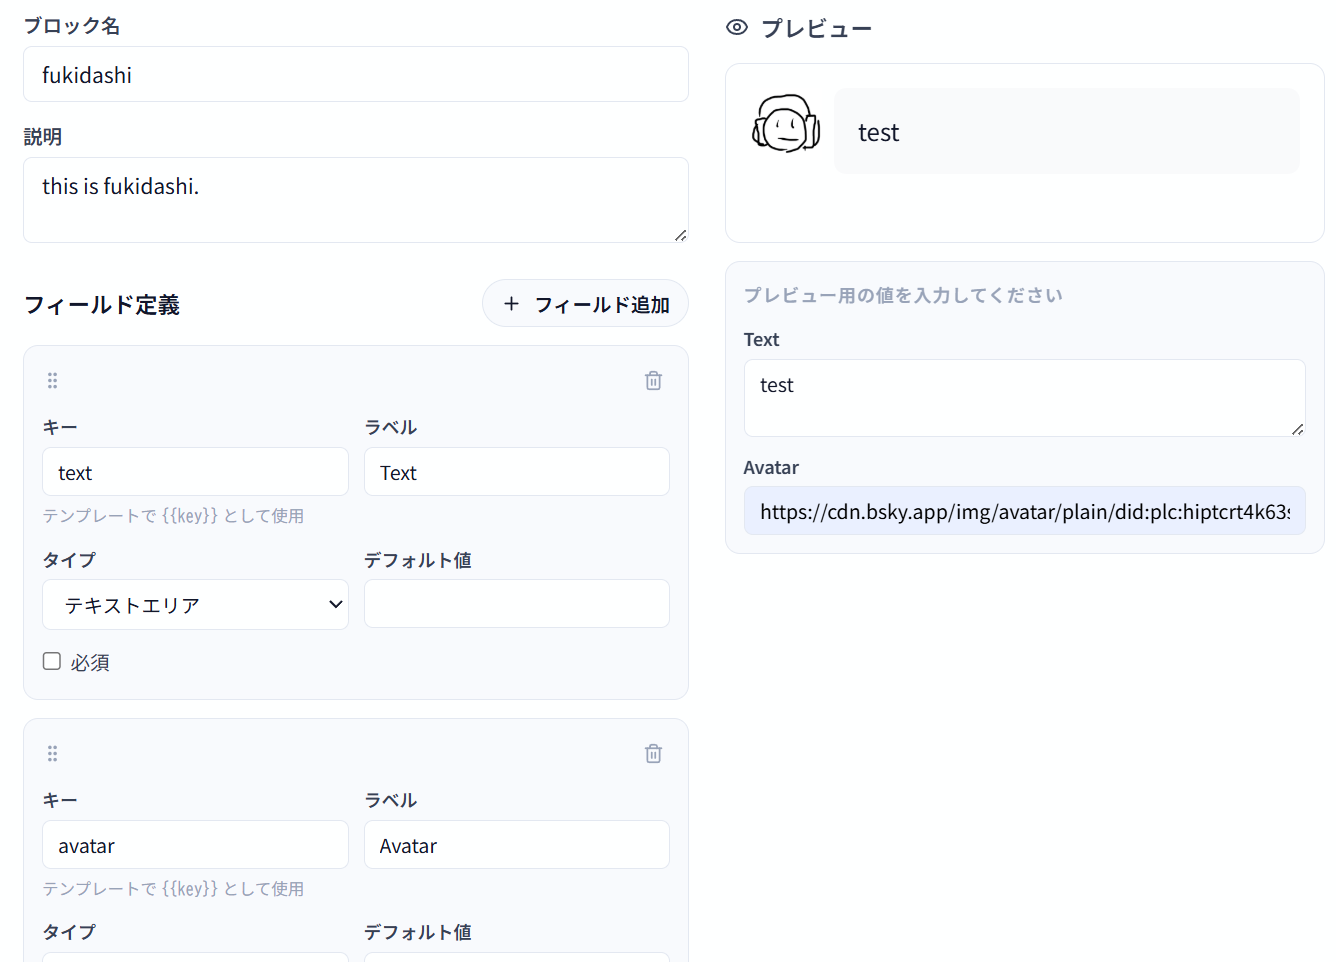Enable the 必須 checkbox
This screenshot has width=1336, height=962.
pos(52,661)
